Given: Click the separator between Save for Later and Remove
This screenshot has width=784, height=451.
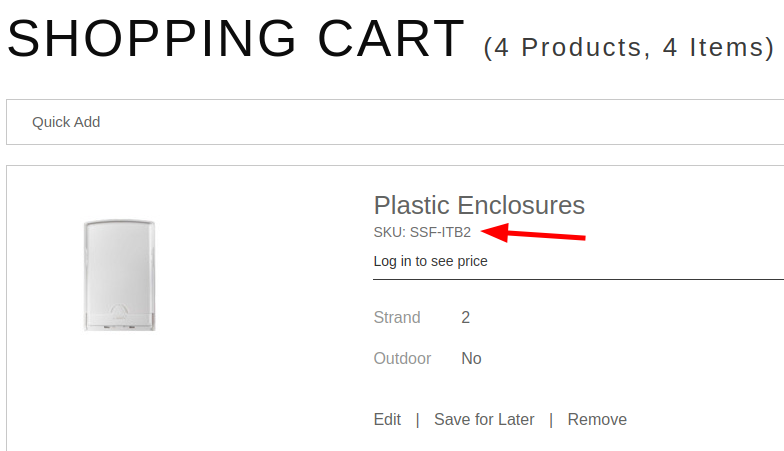Looking at the screenshot, I should 551,420.
